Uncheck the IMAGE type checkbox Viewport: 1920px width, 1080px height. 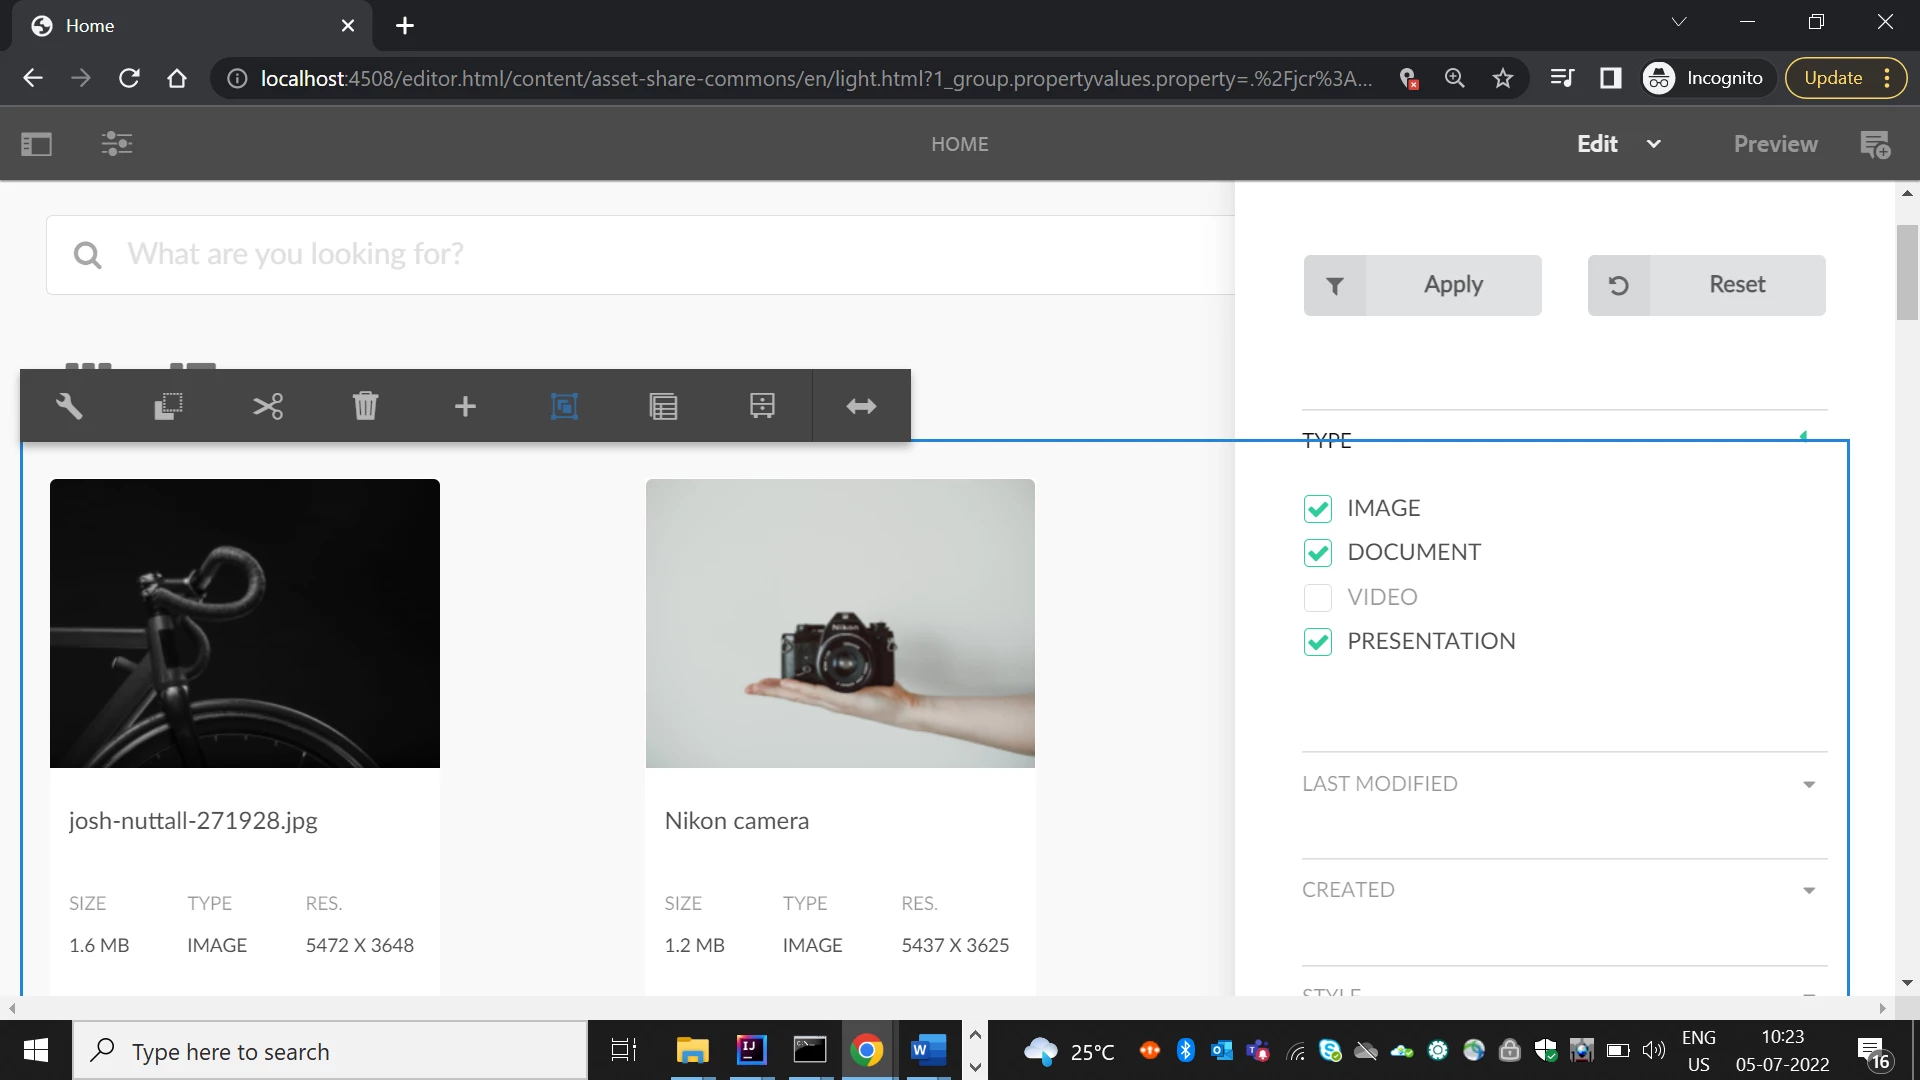pyautogui.click(x=1318, y=509)
